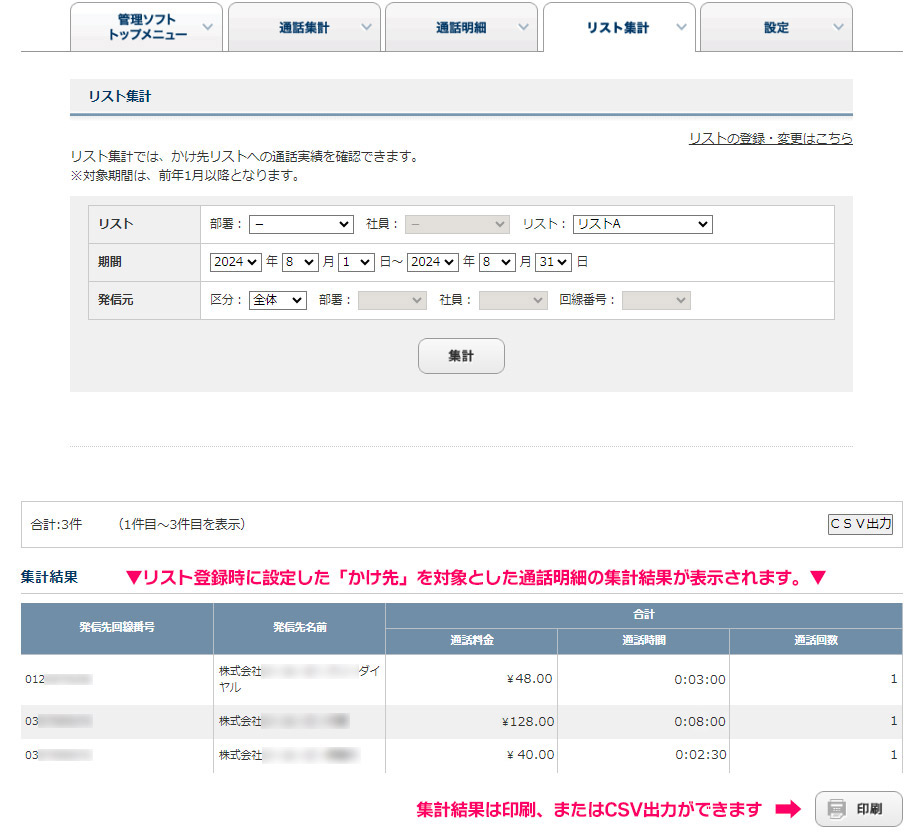Click the printer icon on 印刷 button
This screenshot has width=924, height=835.
(837, 809)
